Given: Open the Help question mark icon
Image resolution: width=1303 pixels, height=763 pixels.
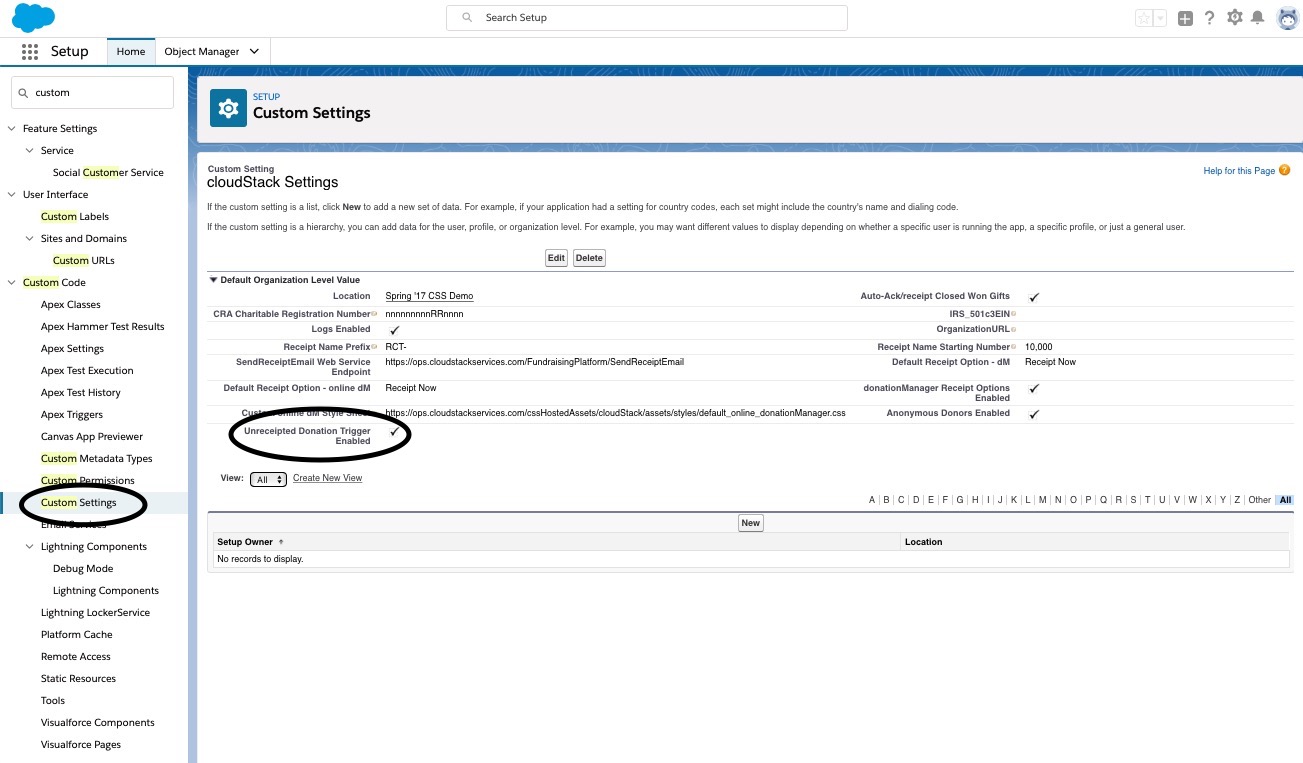Looking at the screenshot, I should tap(1209, 18).
